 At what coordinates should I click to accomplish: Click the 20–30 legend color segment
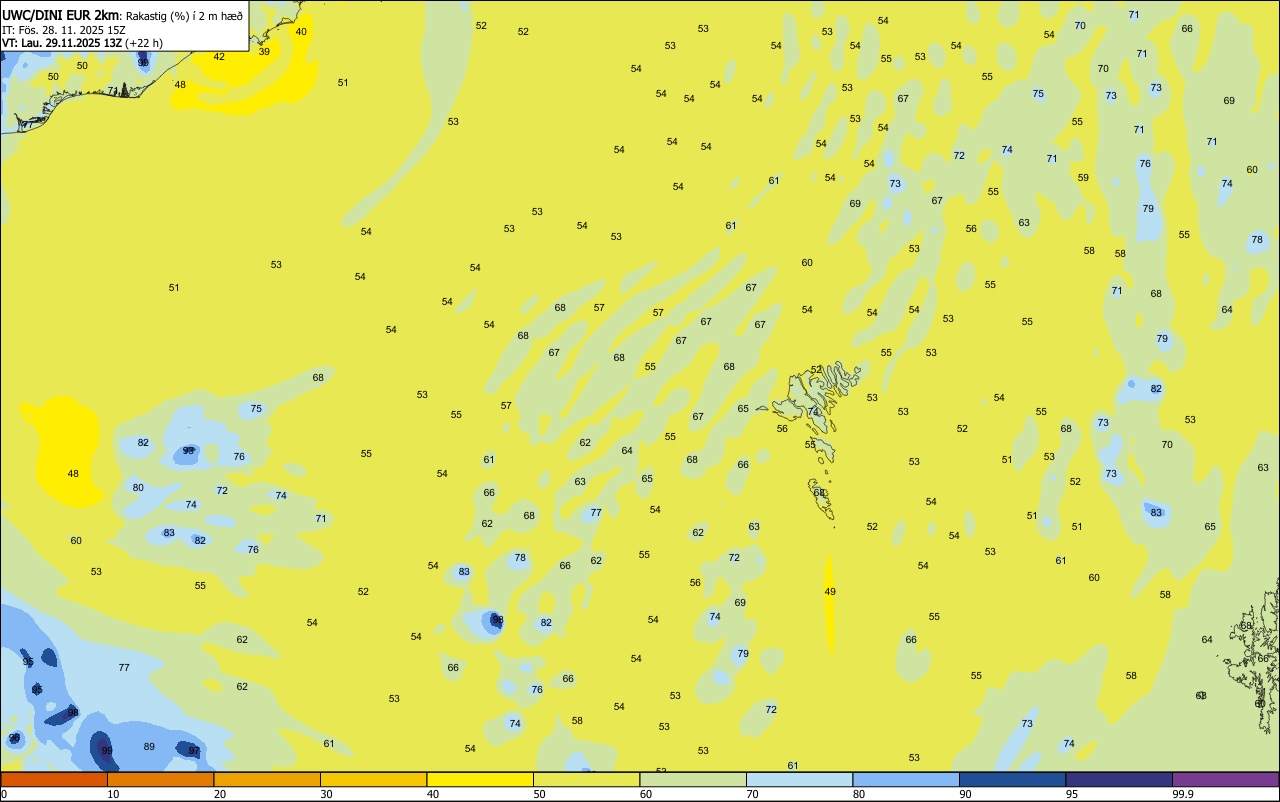pos(267,779)
